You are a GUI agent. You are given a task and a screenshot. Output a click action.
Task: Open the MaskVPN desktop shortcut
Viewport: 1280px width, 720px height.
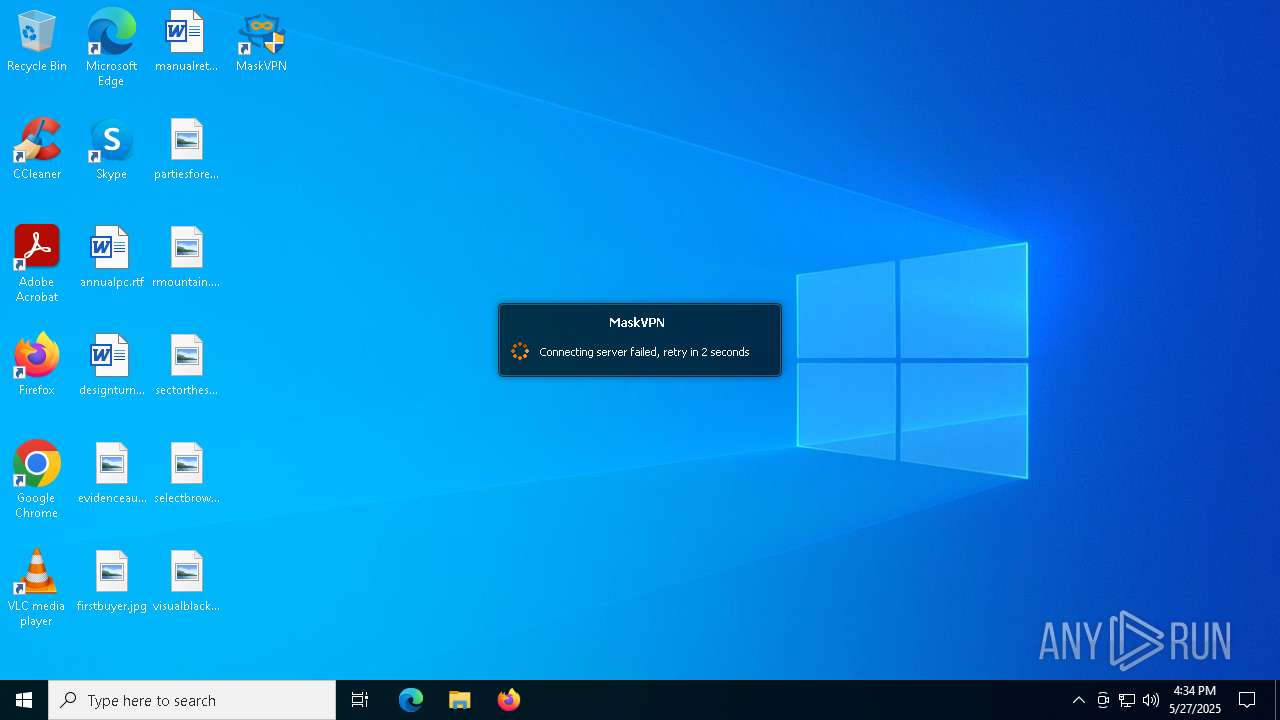[x=261, y=42]
